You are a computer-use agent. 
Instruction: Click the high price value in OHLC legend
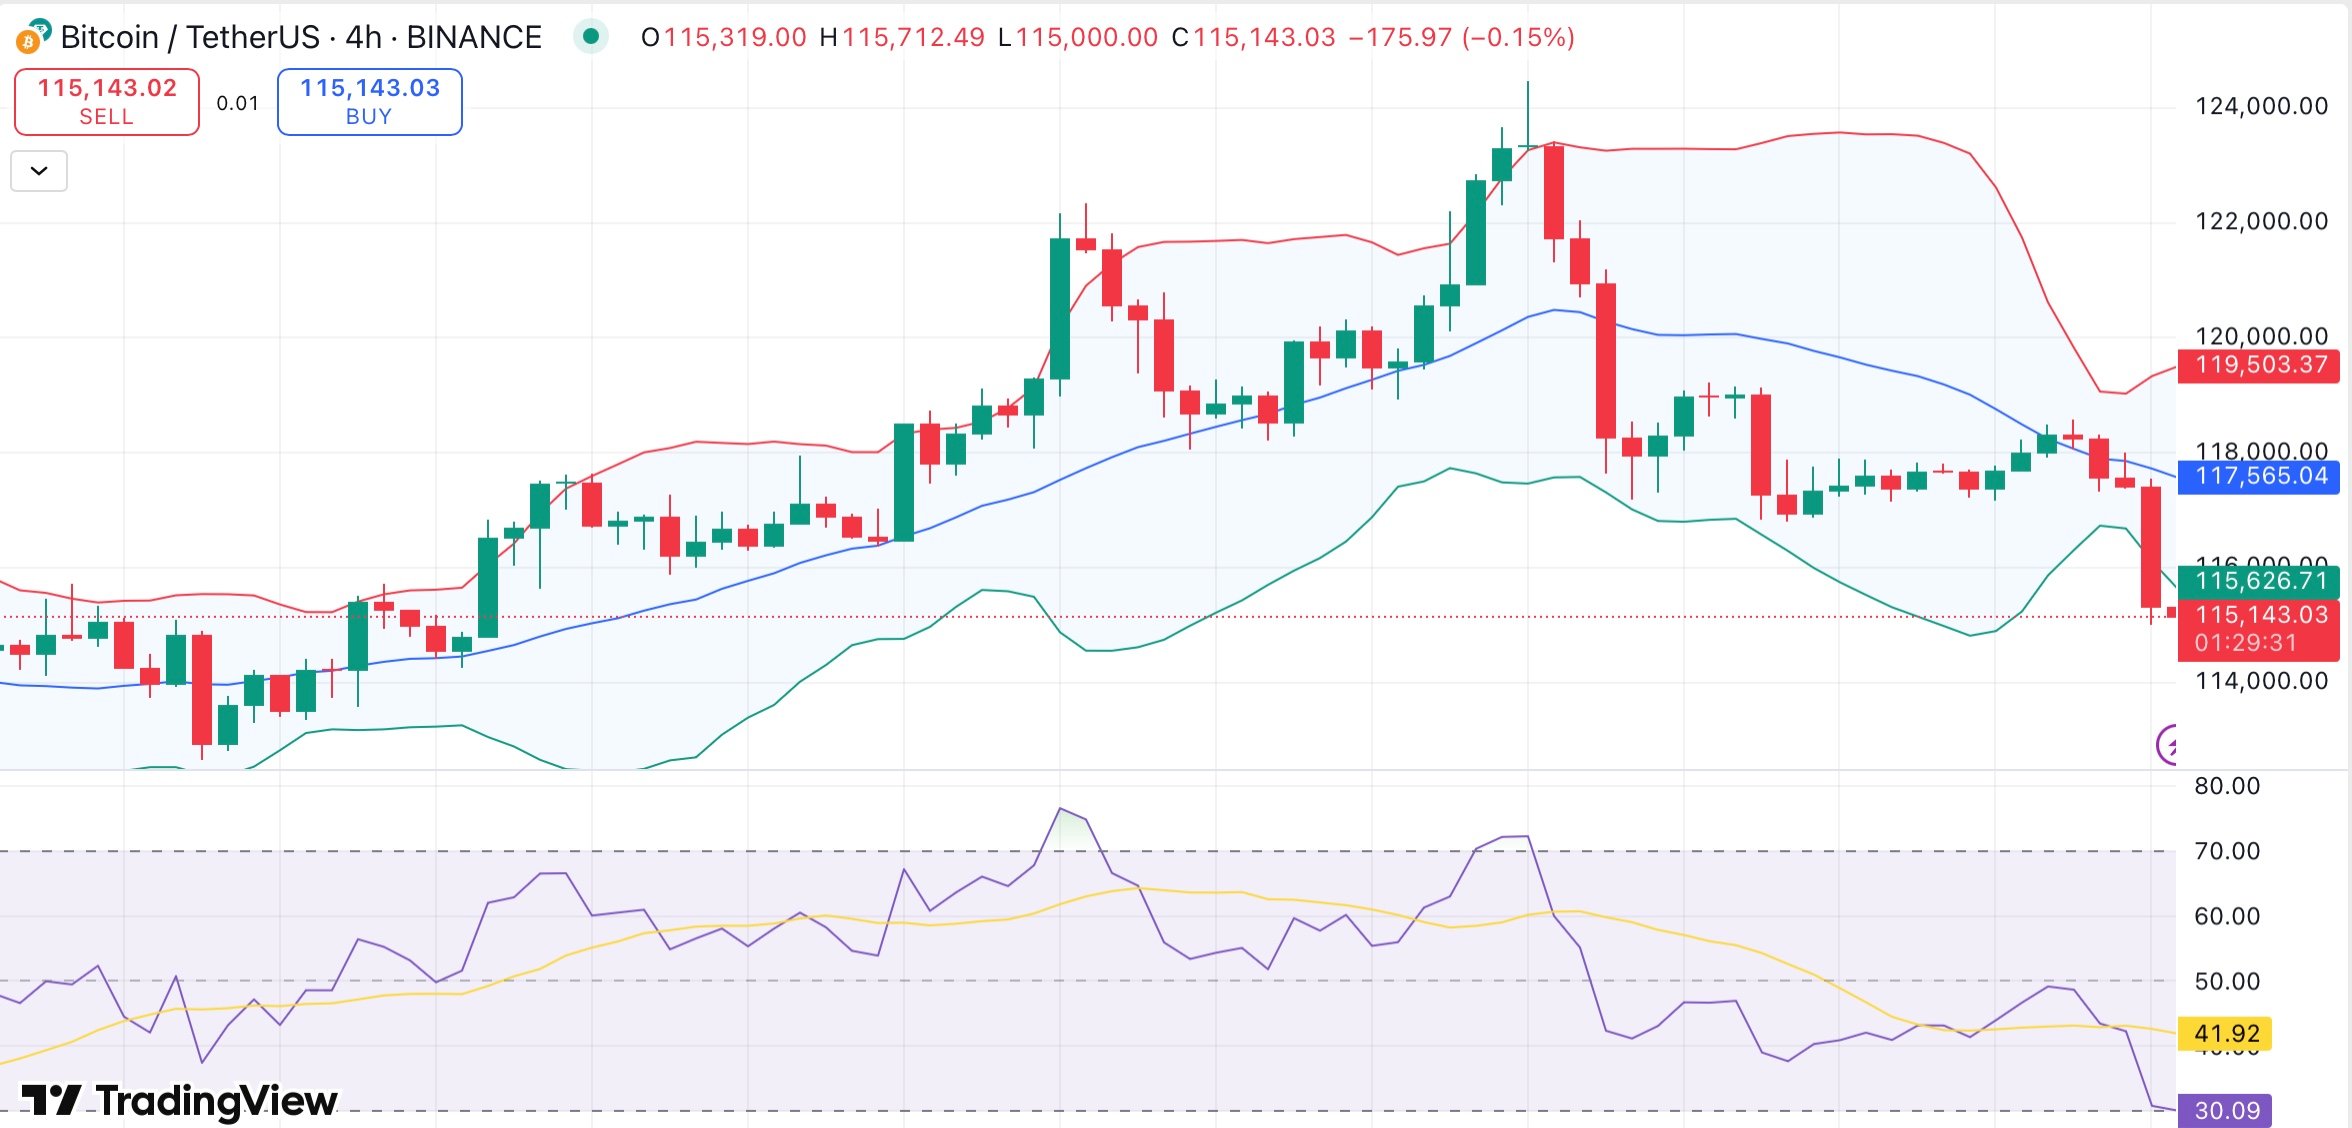point(913,37)
